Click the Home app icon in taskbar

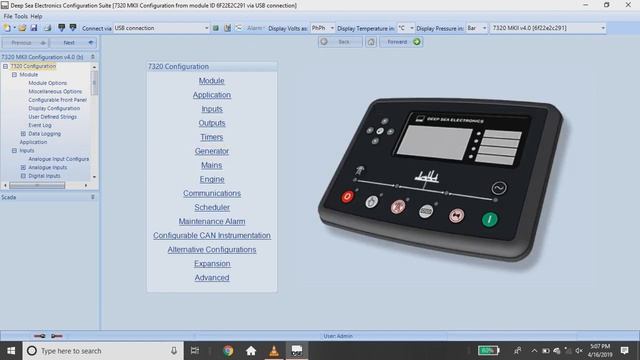[251, 351]
